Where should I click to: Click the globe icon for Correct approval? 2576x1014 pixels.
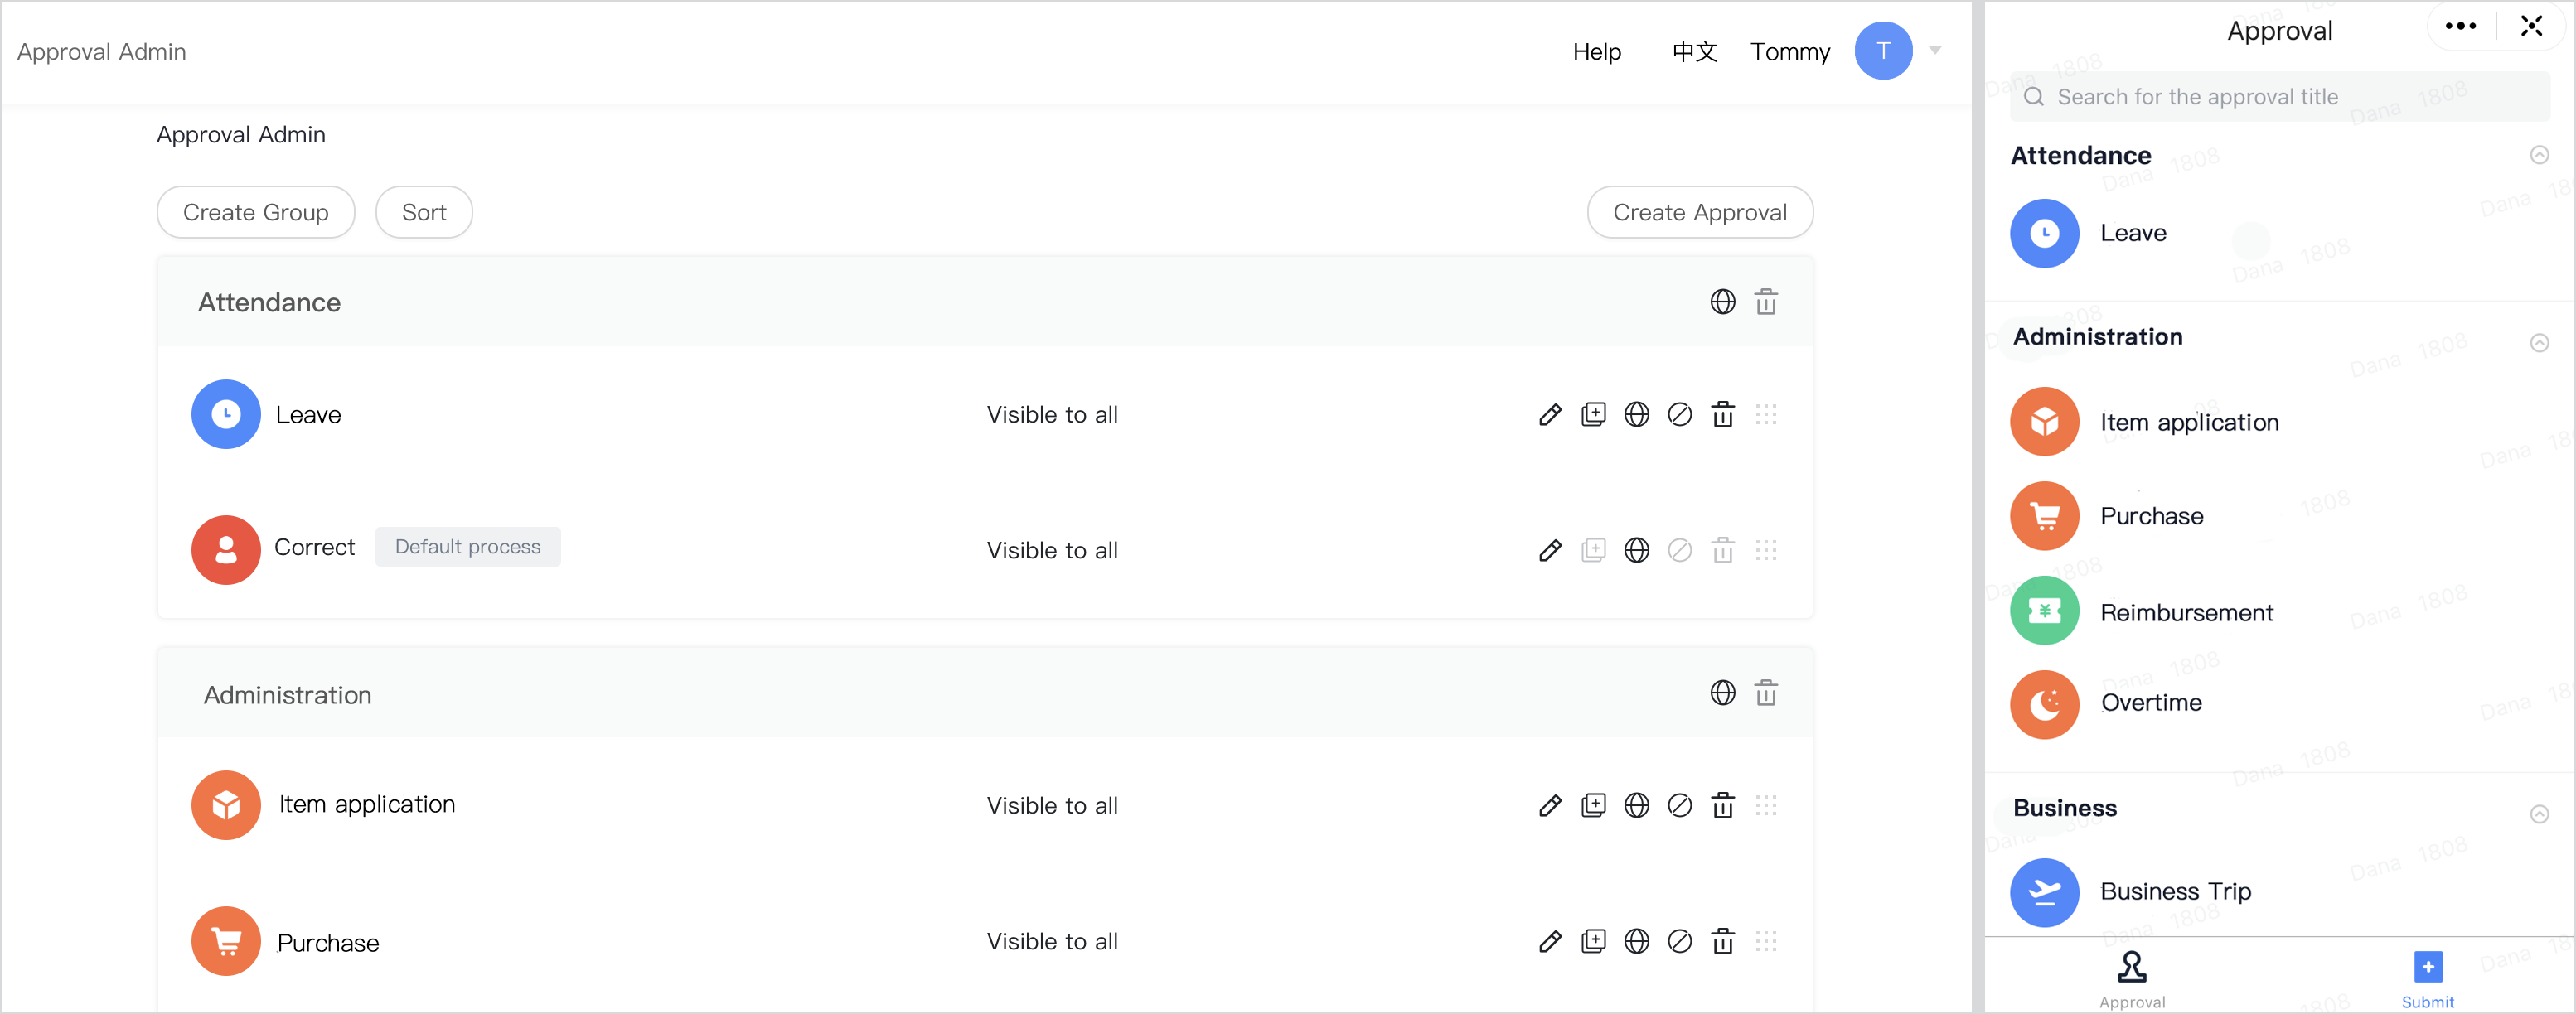point(1637,551)
